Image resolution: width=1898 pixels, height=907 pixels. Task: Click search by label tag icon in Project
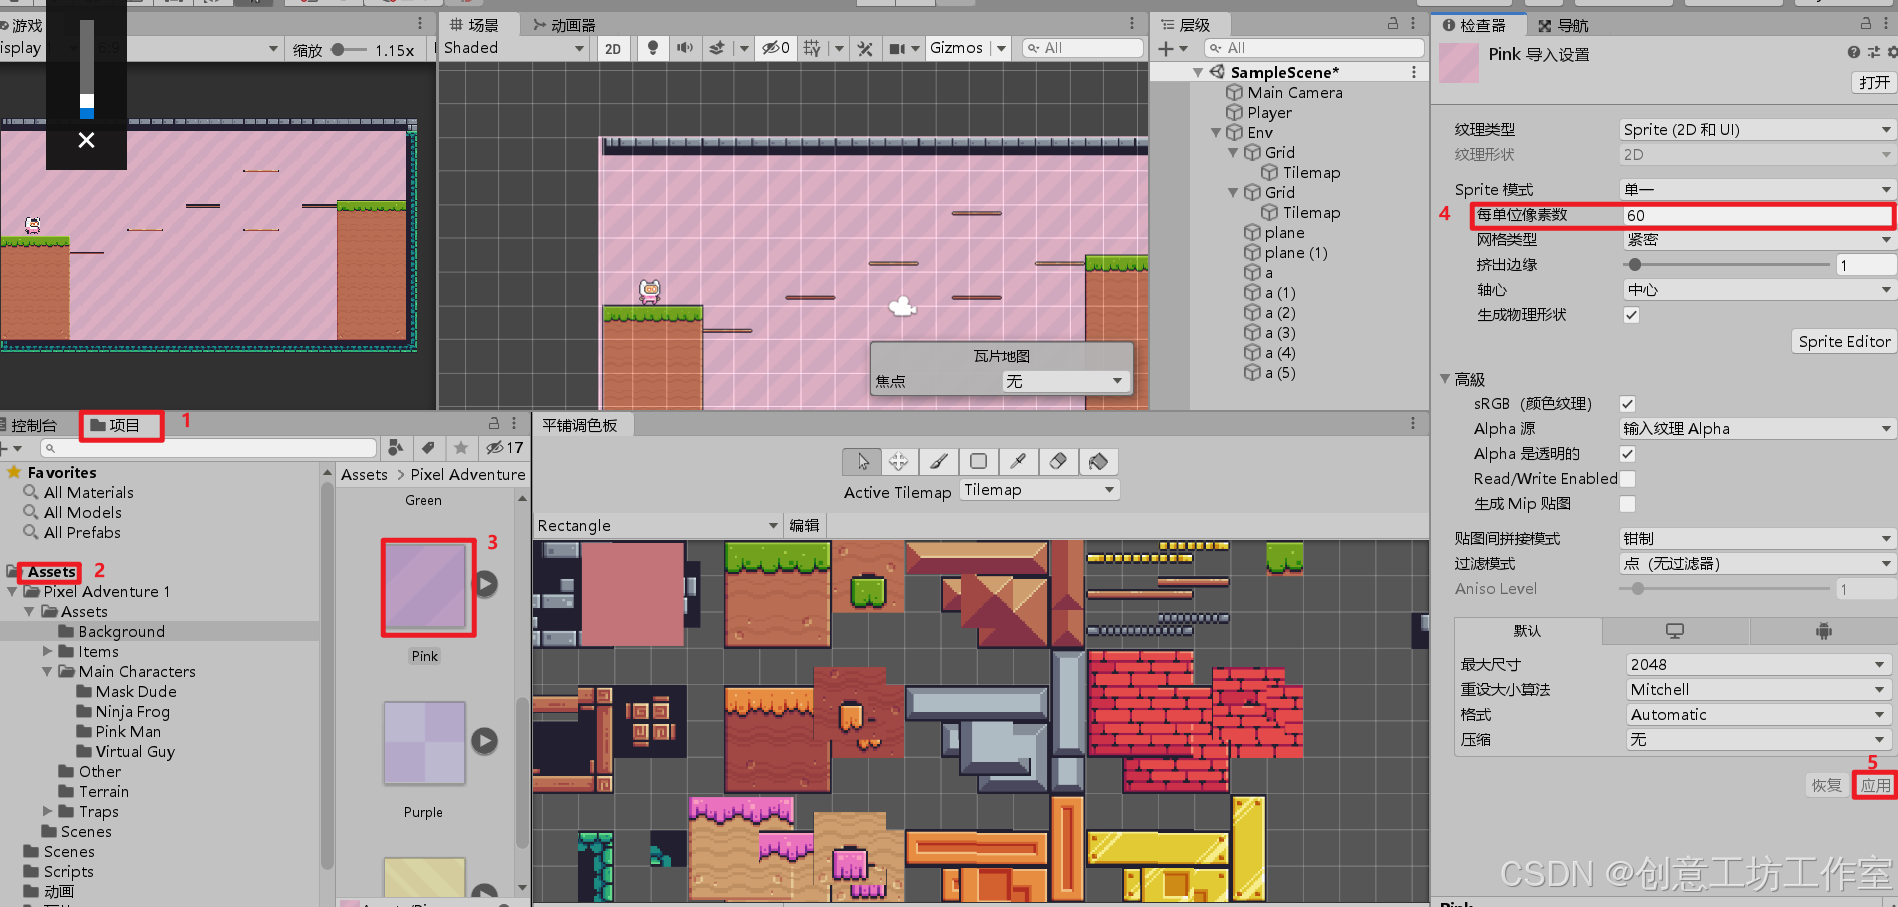point(428,448)
